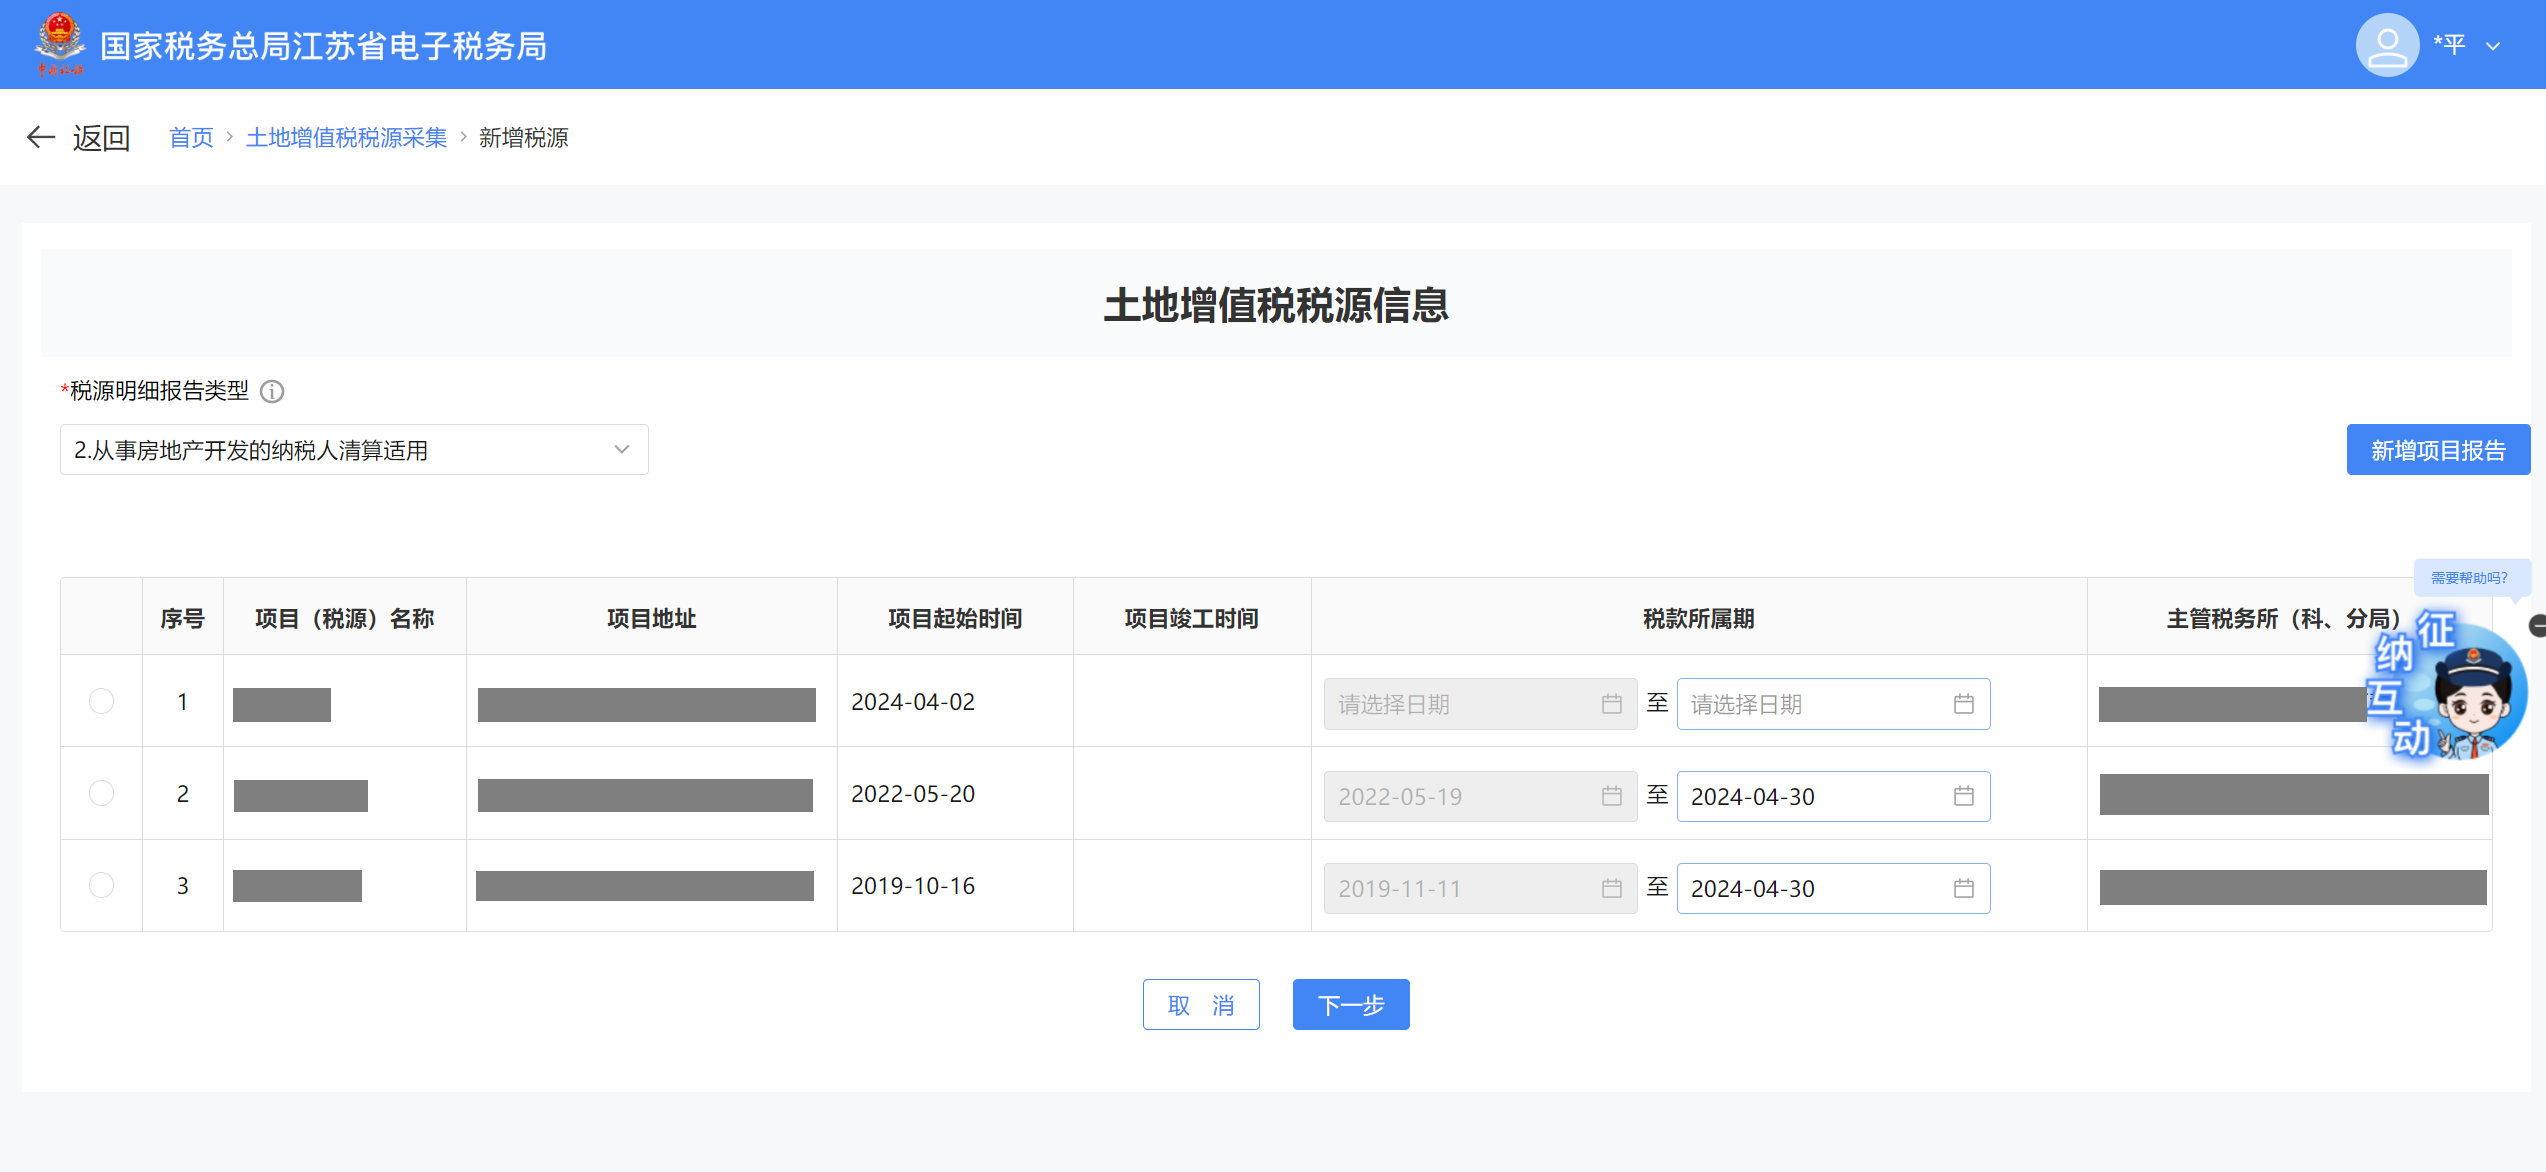Select radio button for row 1
The width and height of the screenshot is (2546, 1172).
pos(101,701)
